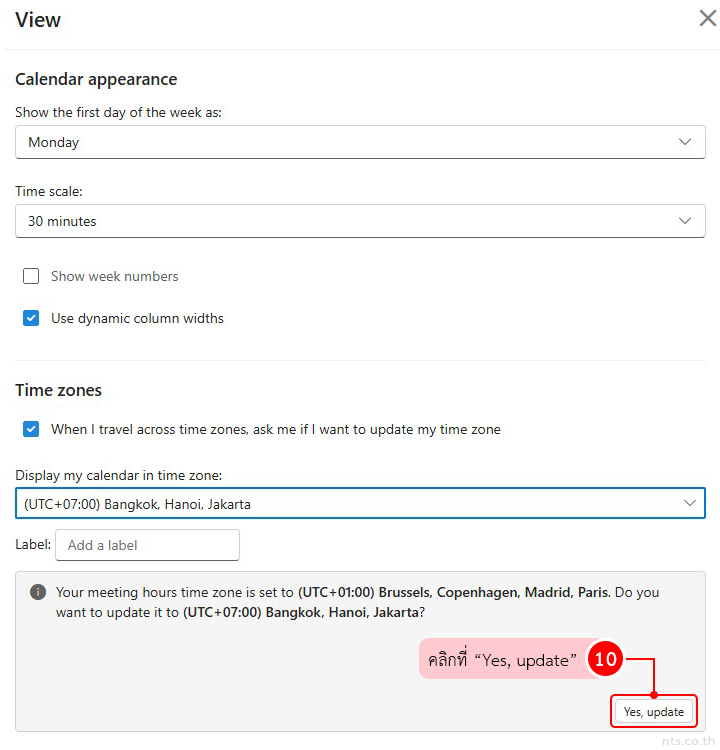This screenshot has width=720, height=750.
Task: Click the chevron arrow beside Monday
Action: [x=685, y=142]
